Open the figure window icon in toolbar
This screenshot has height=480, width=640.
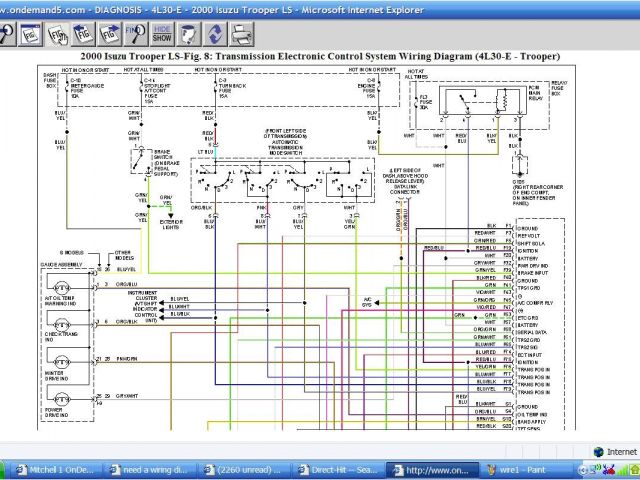click(32, 33)
